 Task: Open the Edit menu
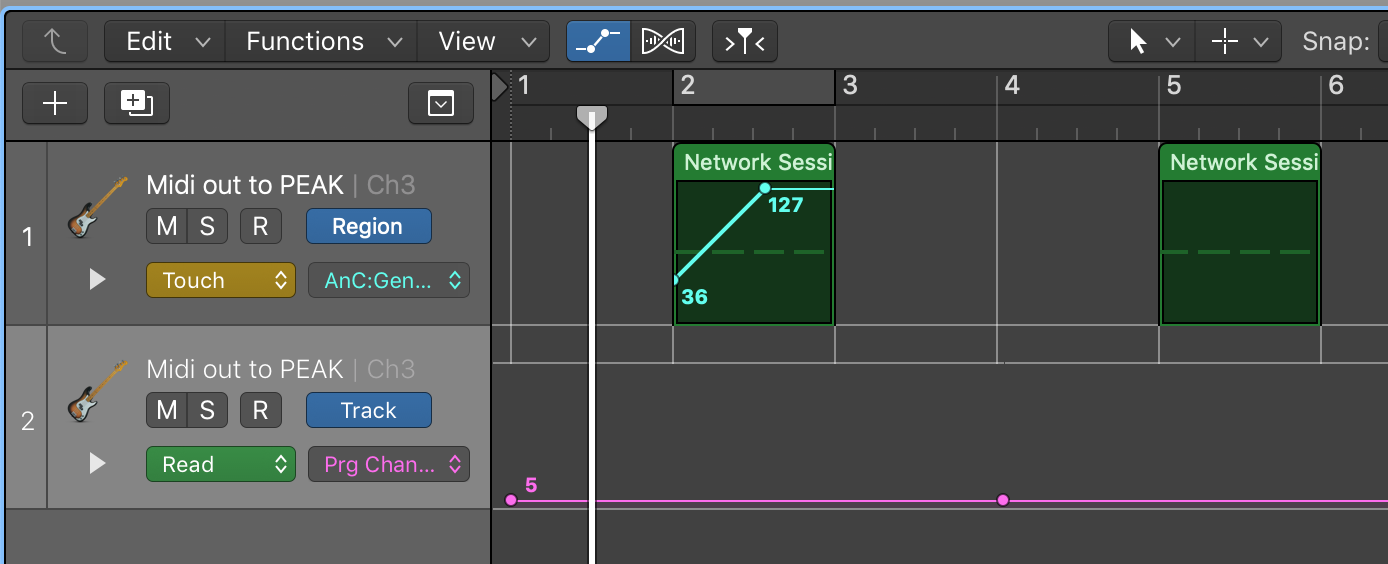164,41
